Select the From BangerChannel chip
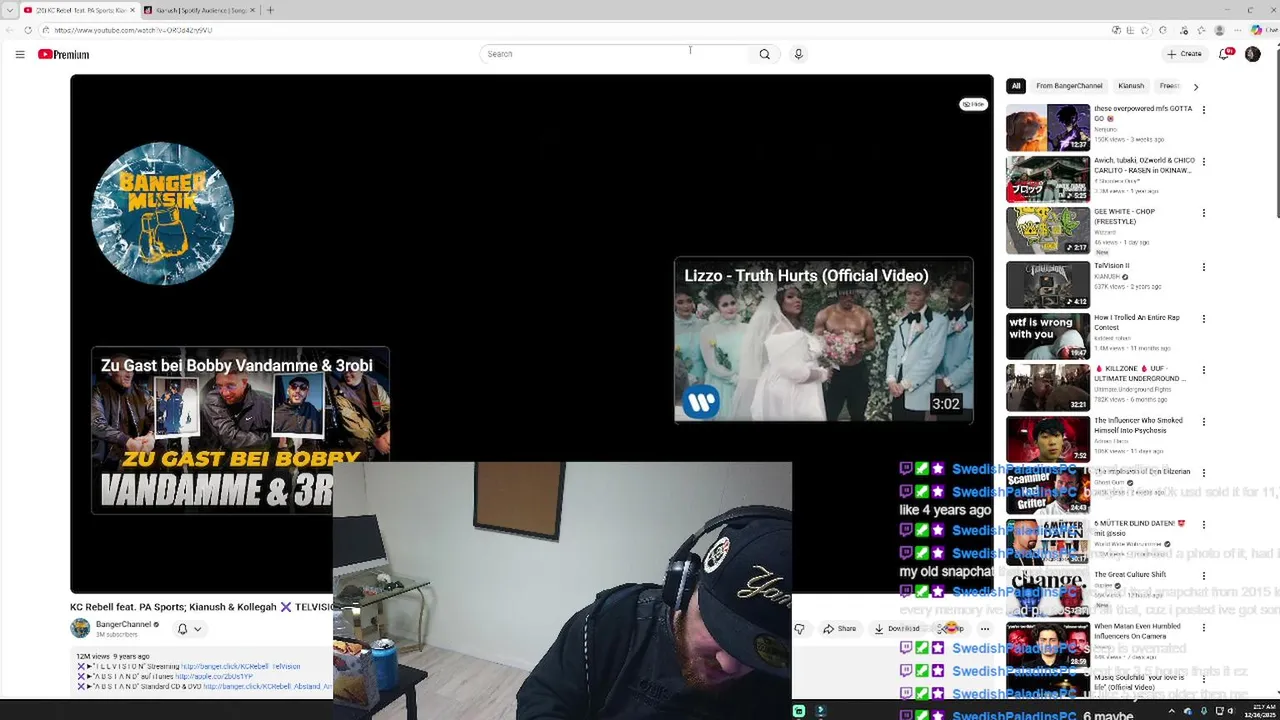 pos(1069,86)
